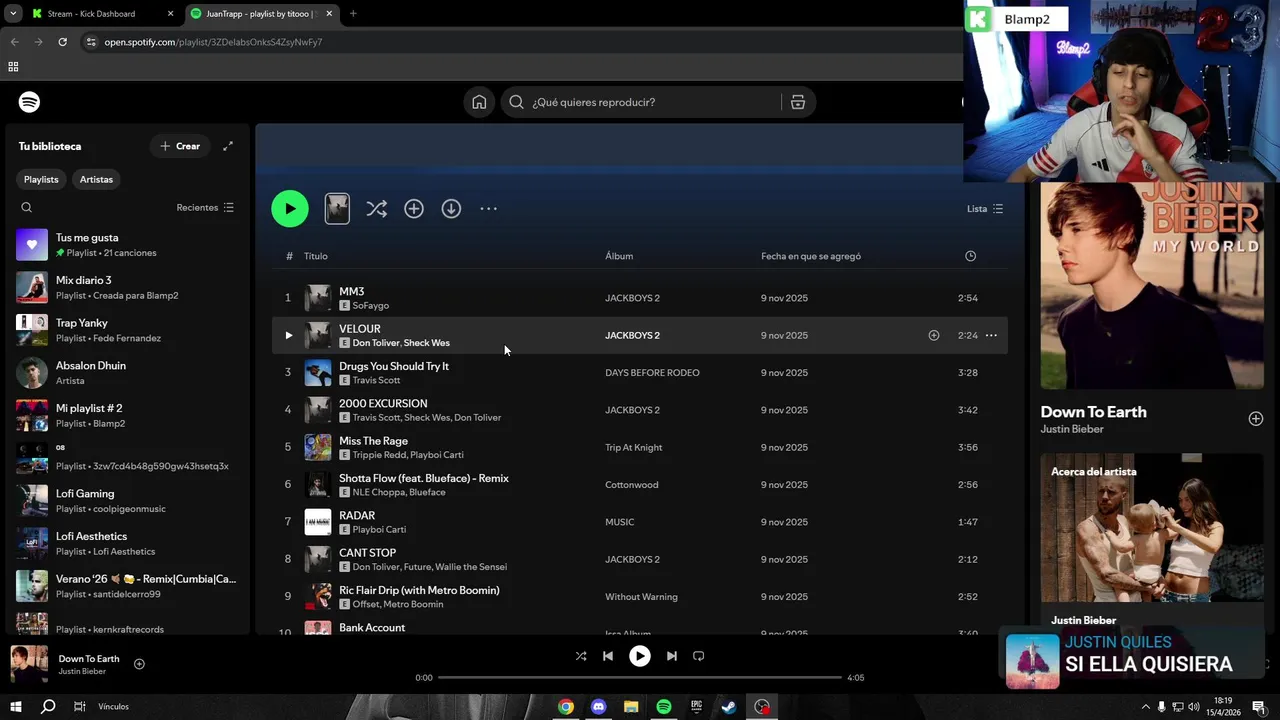Open the Browse icon in search bar

pos(798,102)
